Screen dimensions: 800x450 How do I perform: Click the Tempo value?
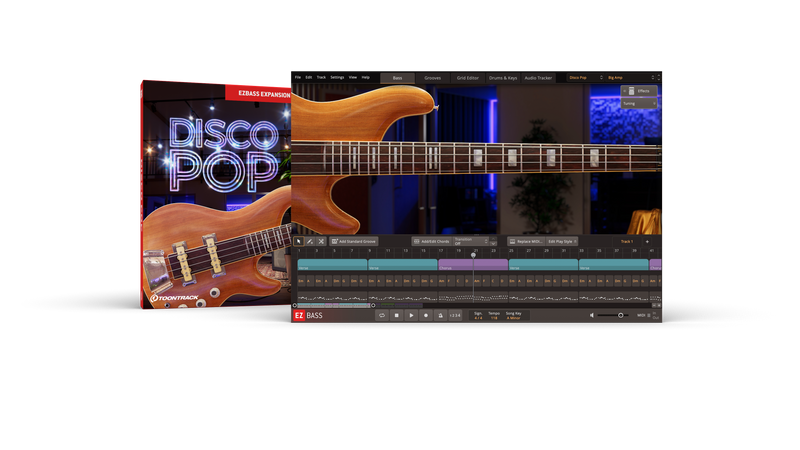pos(494,318)
